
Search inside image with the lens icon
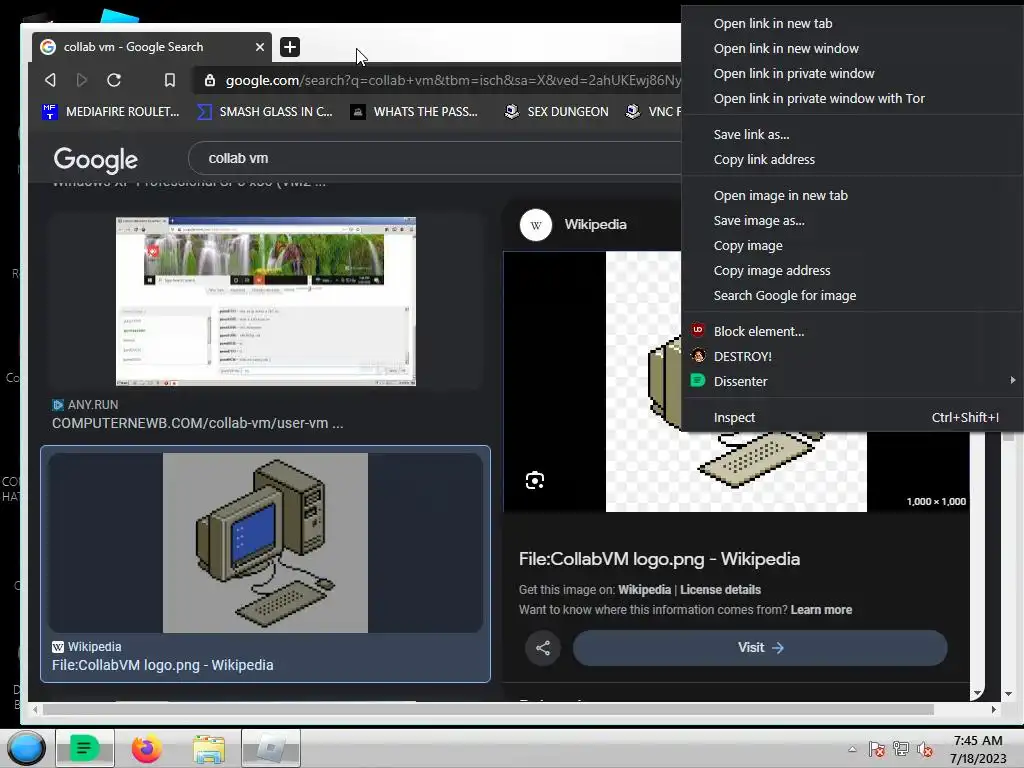[x=535, y=481]
